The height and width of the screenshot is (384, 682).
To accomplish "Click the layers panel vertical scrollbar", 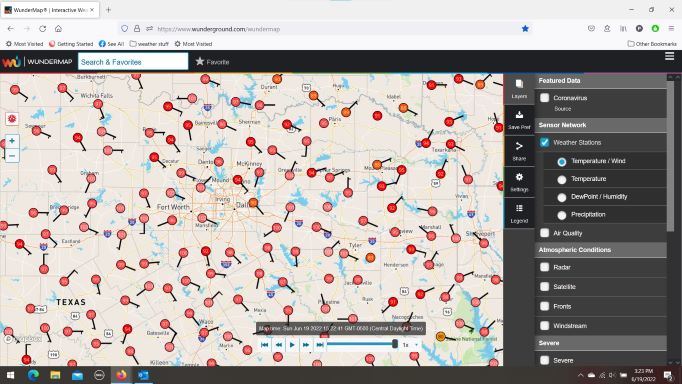I will pyautogui.click(x=670, y=157).
